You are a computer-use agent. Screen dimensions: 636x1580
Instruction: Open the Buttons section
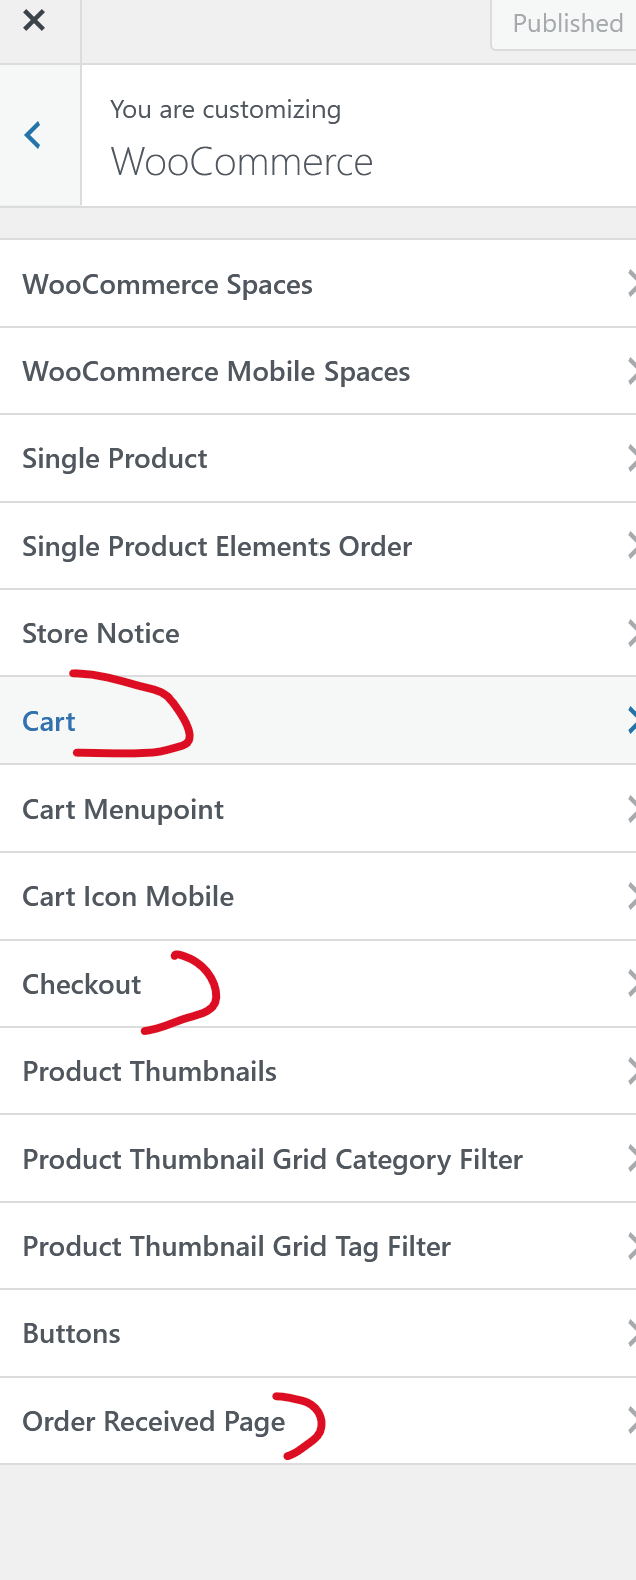point(72,1334)
